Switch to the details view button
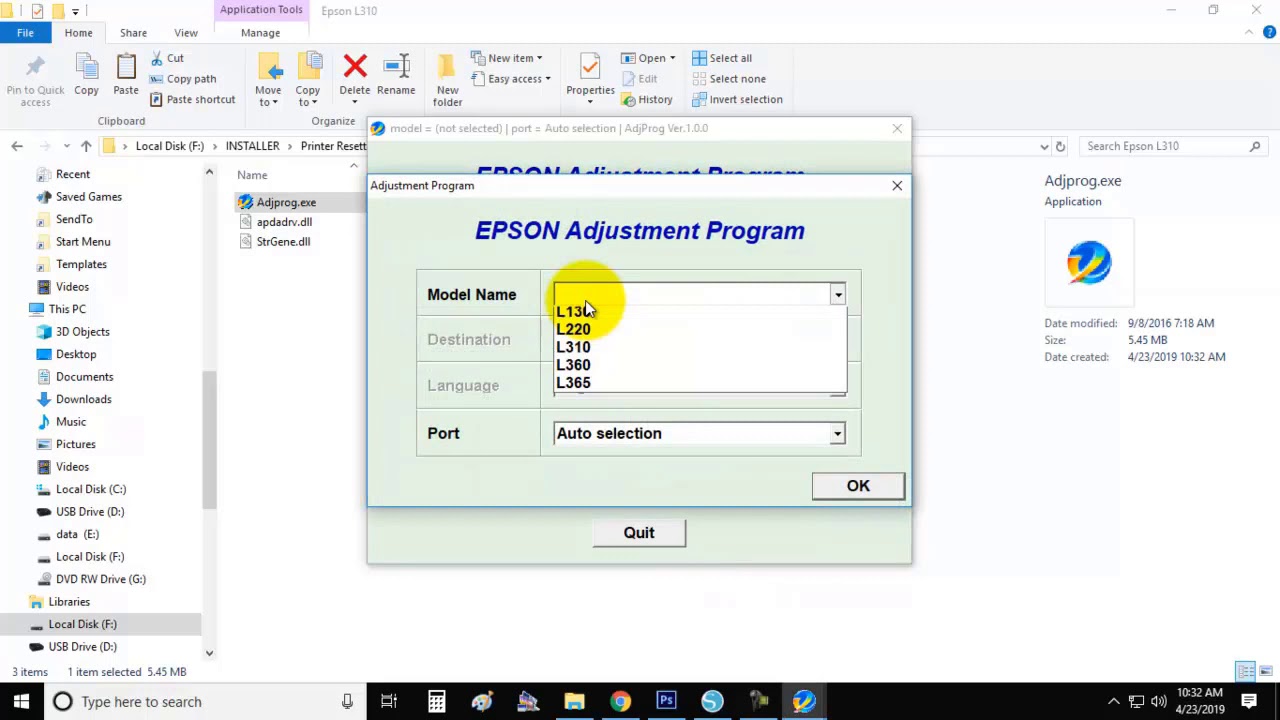Image resolution: width=1280 pixels, height=720 pixels. 1246,671
